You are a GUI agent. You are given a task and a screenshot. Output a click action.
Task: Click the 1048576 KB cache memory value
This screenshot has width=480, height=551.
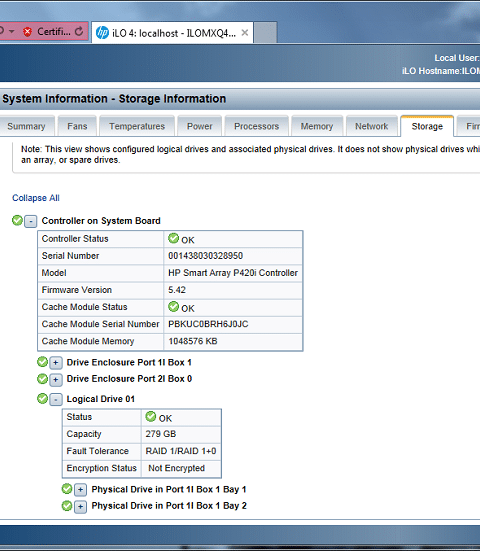click(193, 341)
